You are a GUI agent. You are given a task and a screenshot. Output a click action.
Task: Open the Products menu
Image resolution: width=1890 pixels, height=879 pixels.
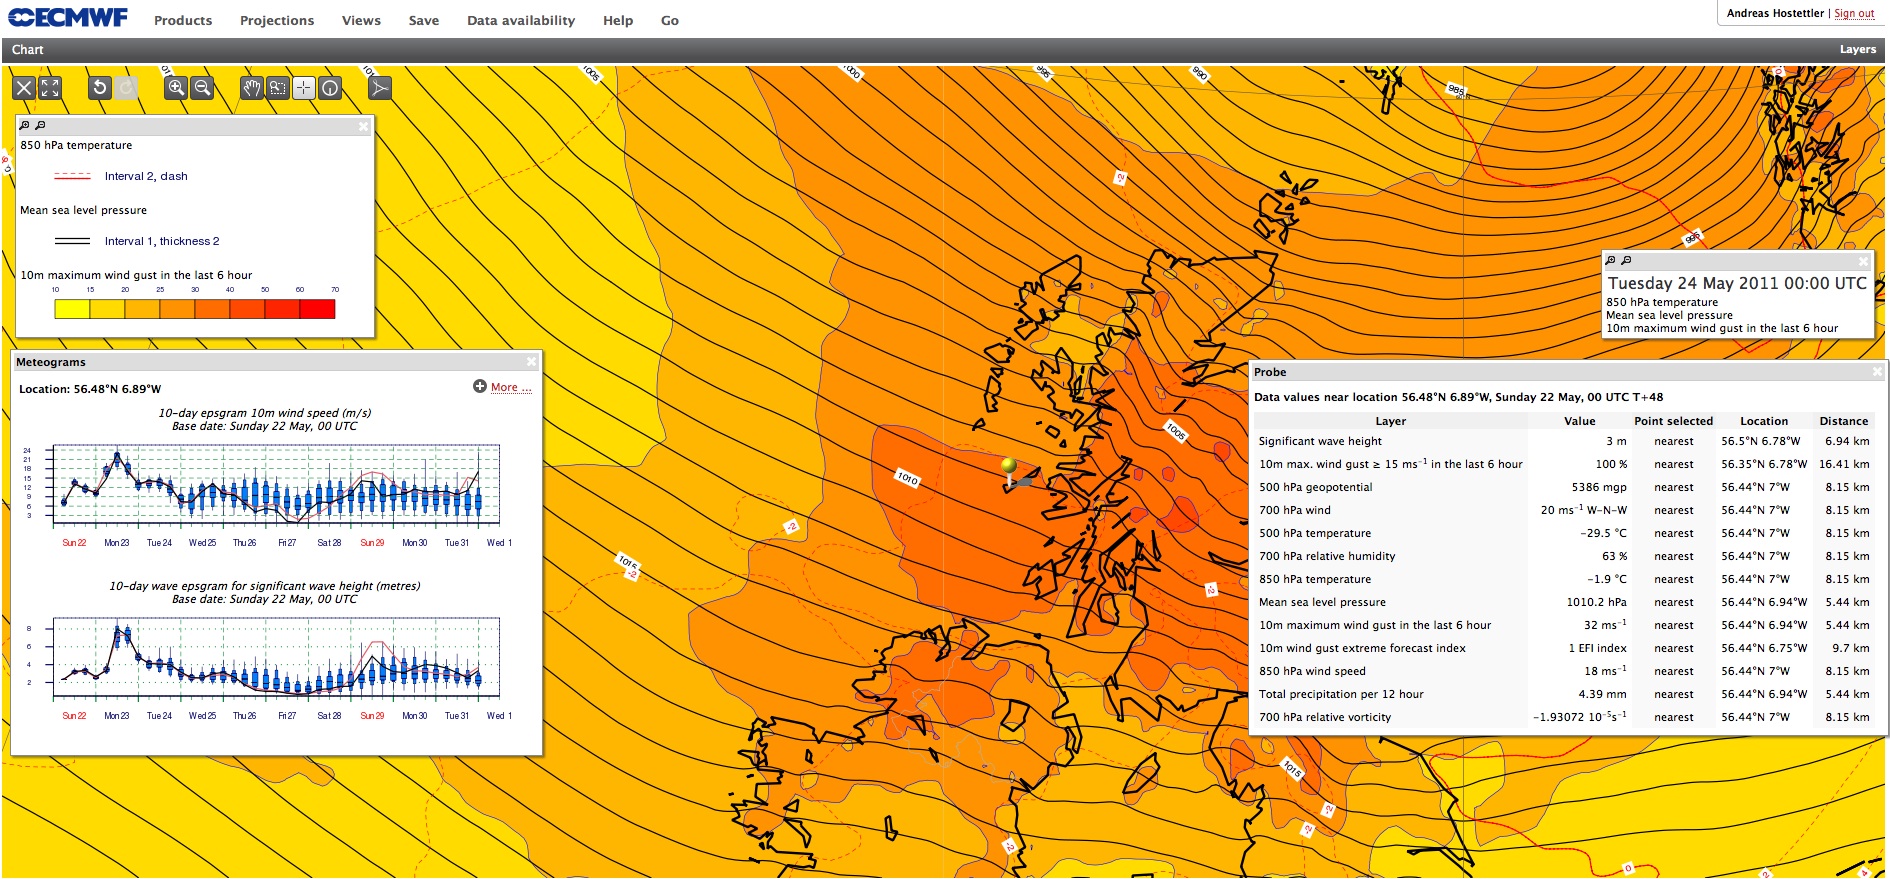pyautogui.click(x=183, y=20)
